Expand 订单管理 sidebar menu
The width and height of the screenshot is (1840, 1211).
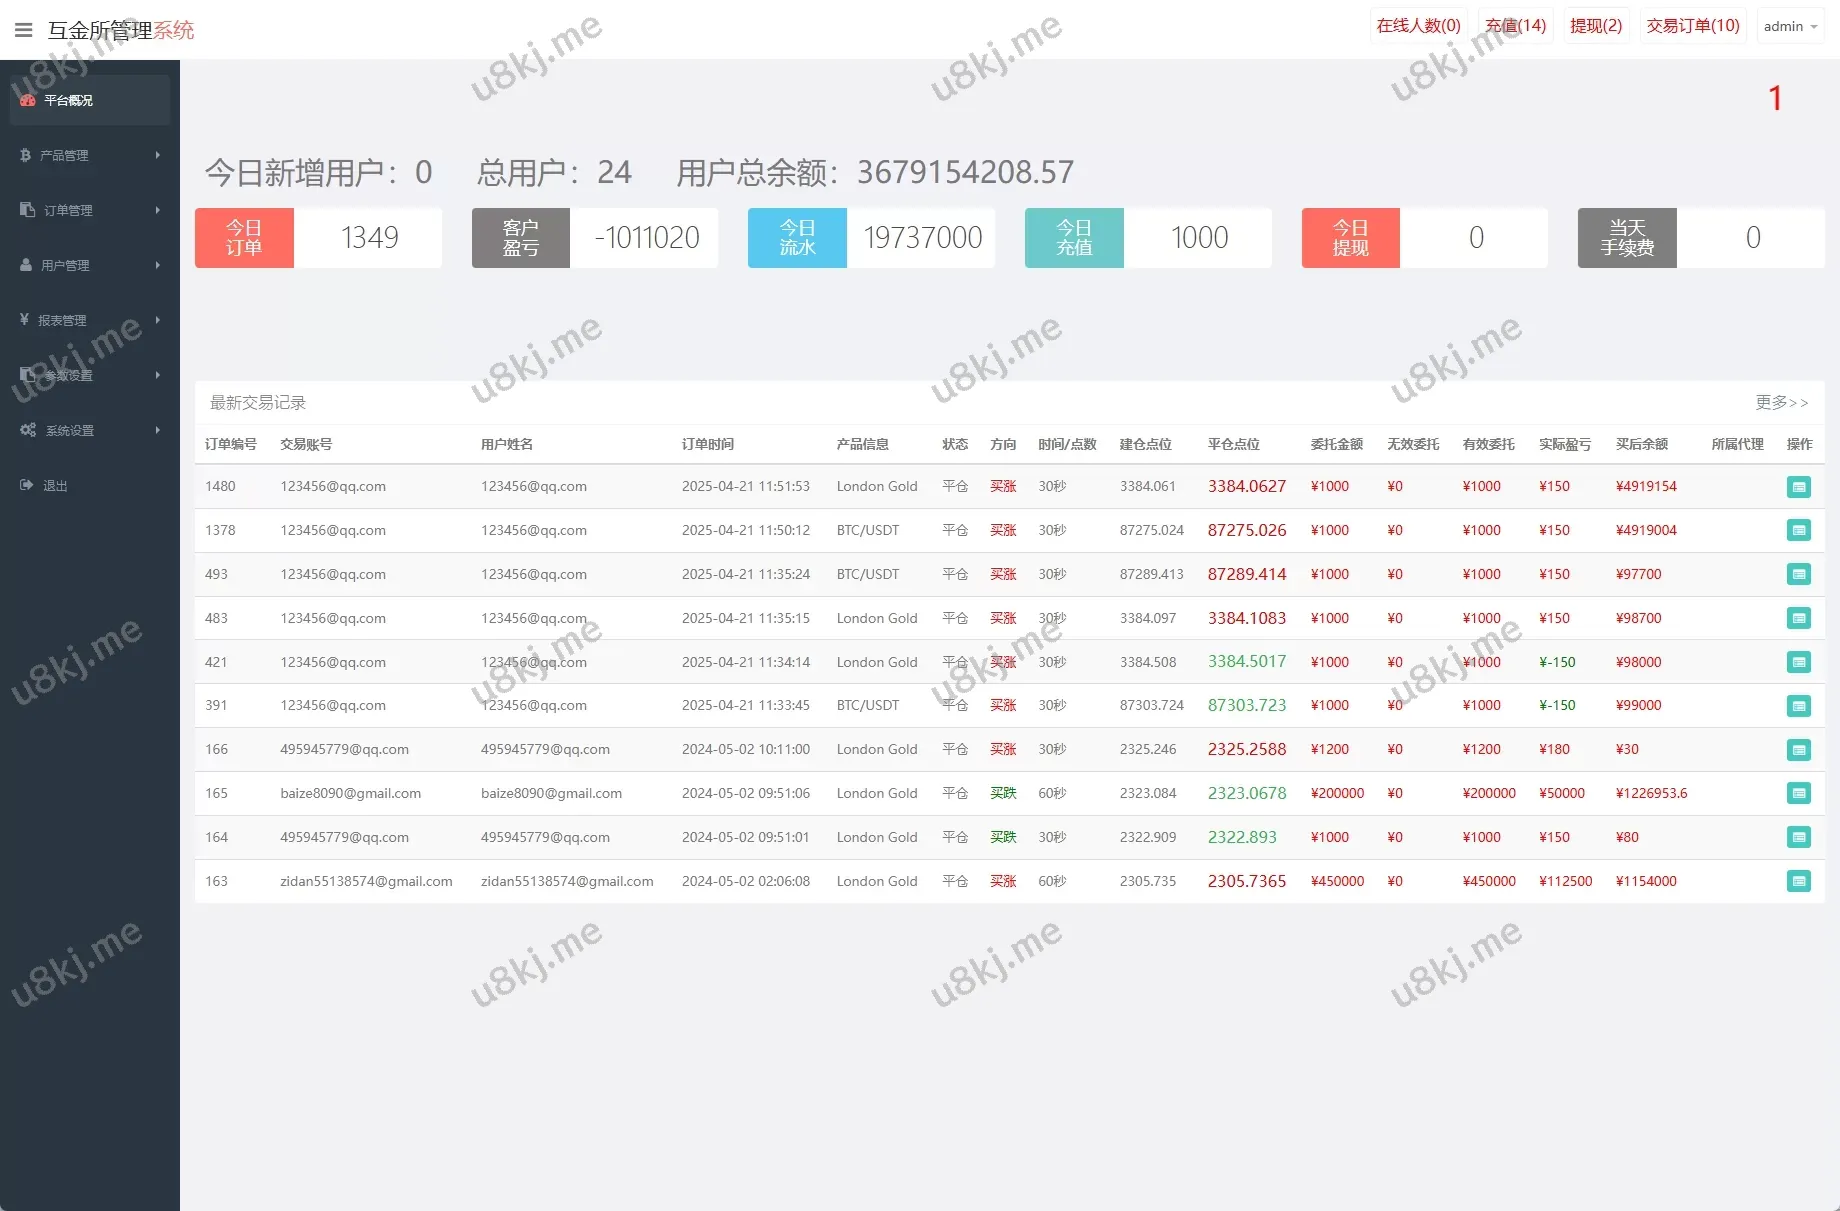pos(89,210)
